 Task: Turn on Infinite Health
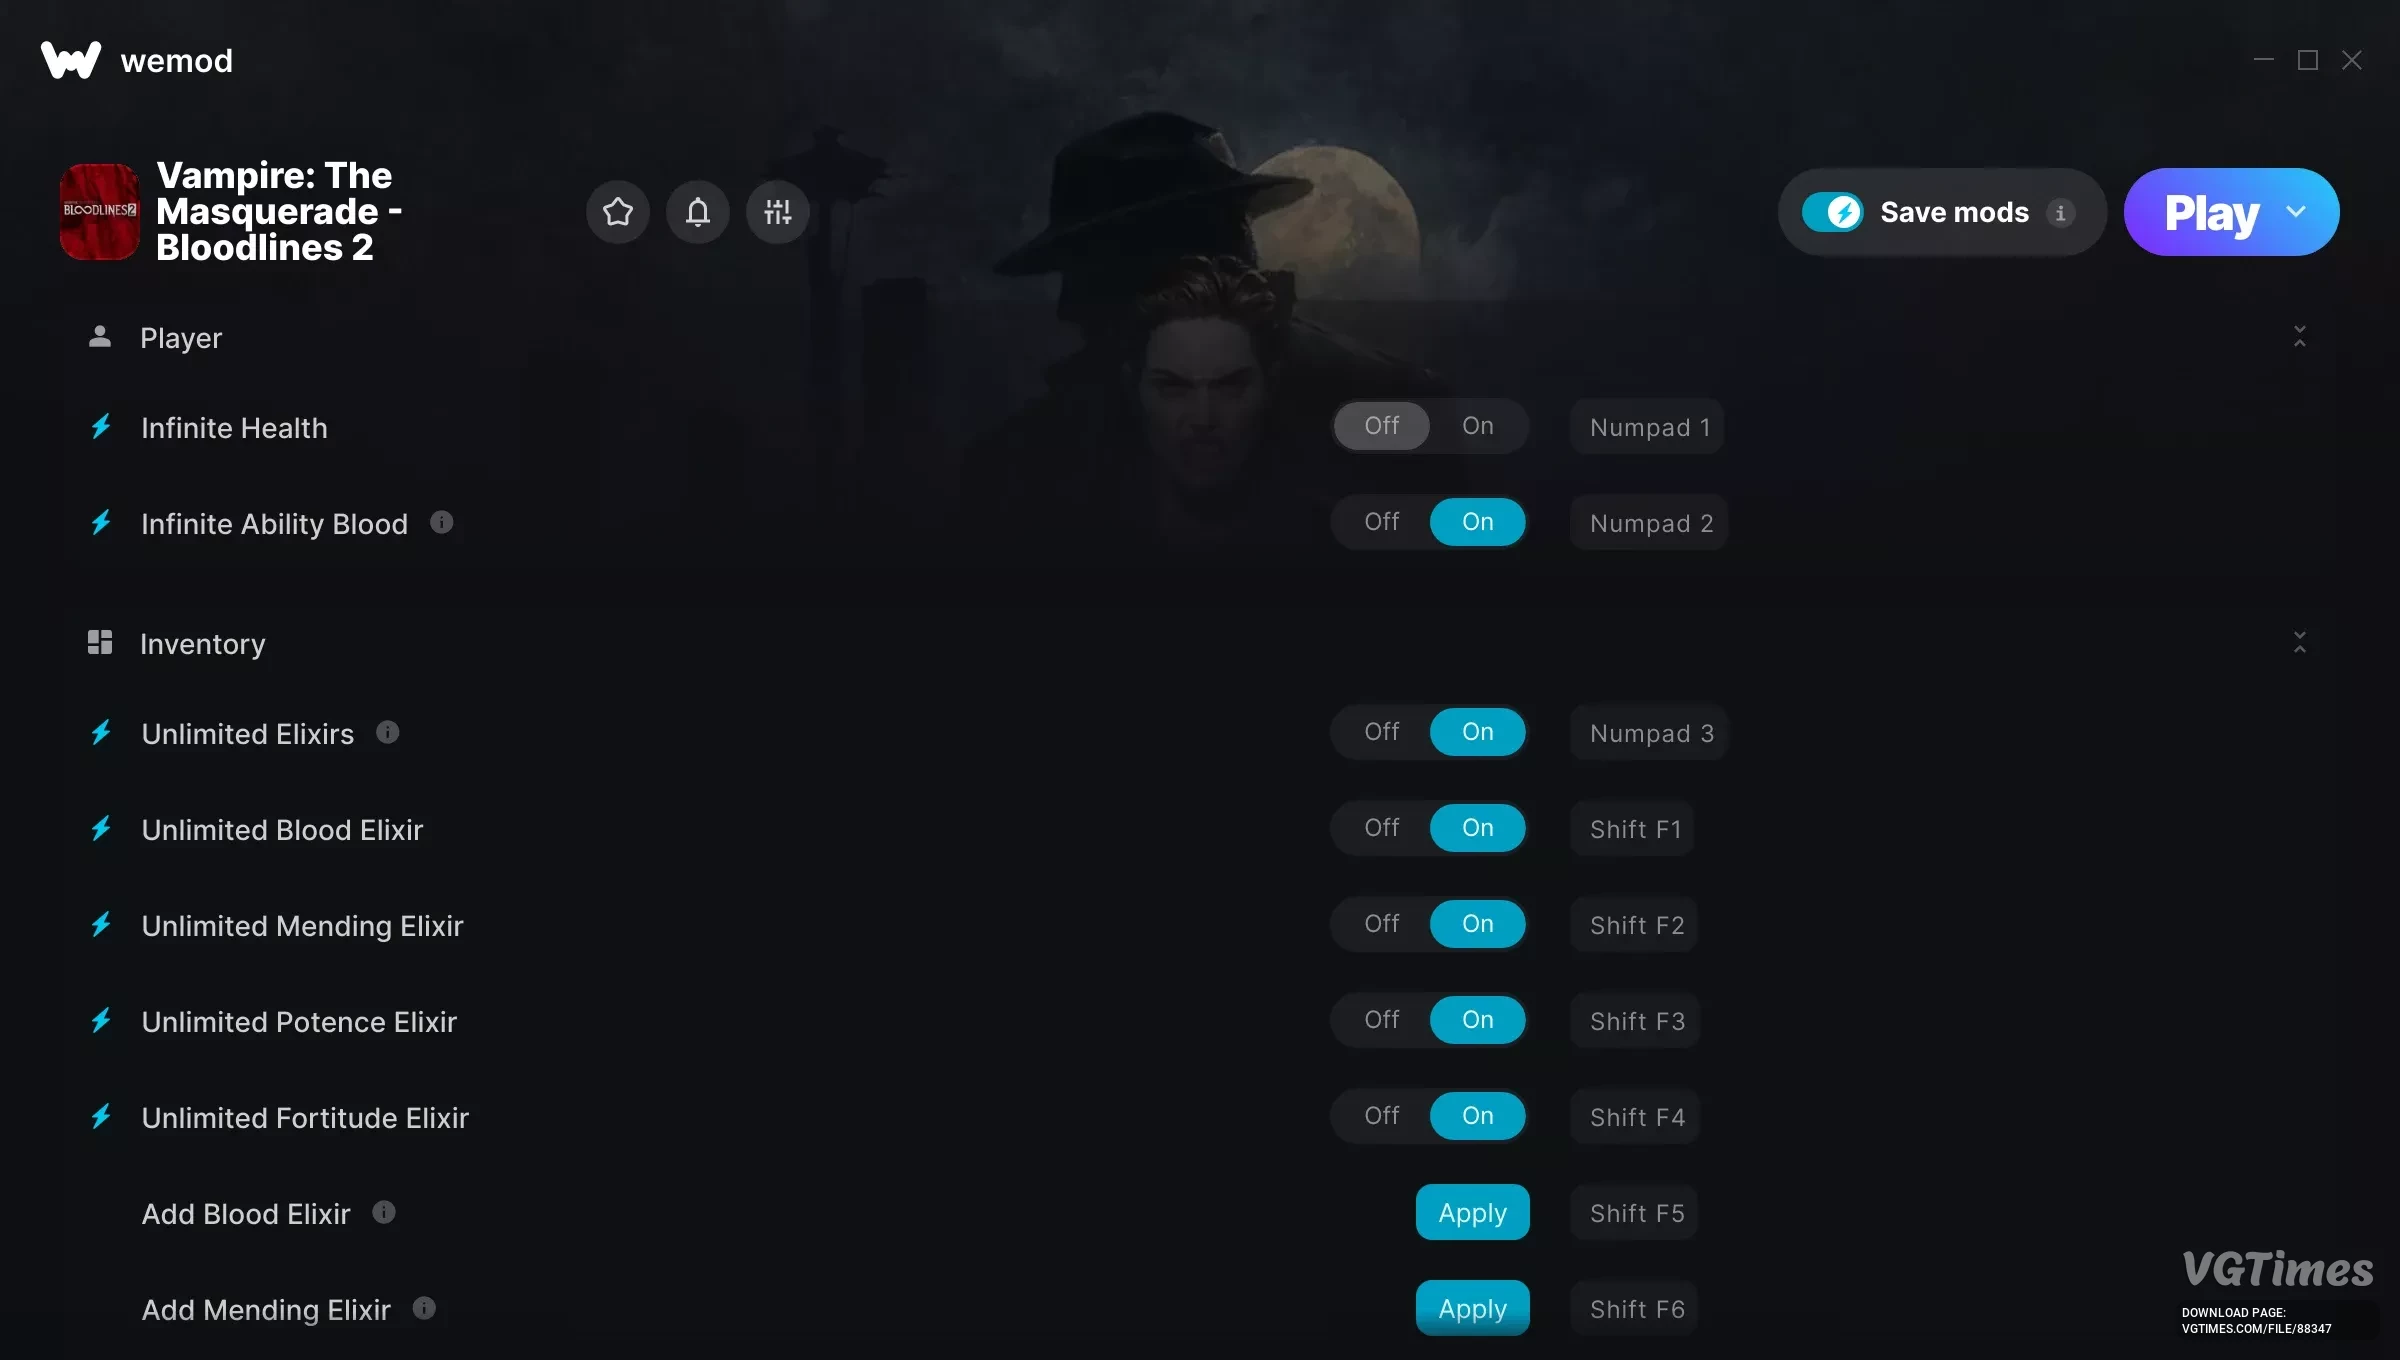[x=1478, y=426]
